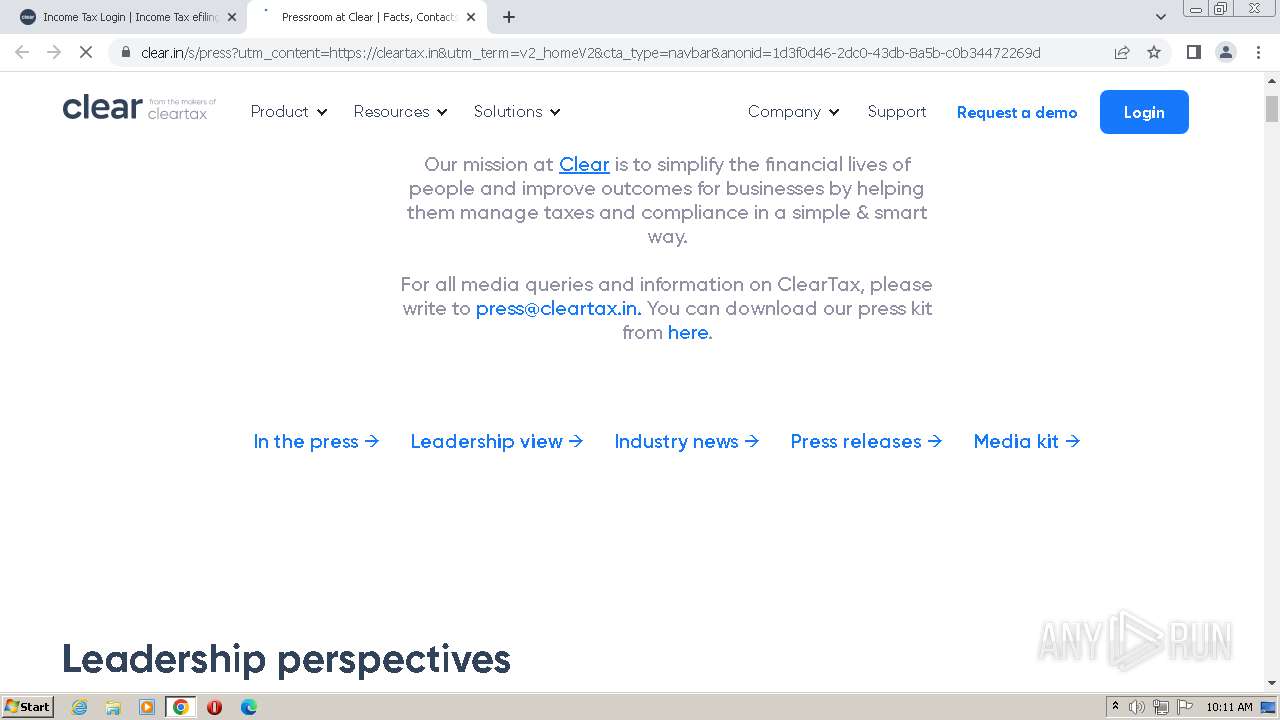Click the browser forward arrow
This screenshot has height=720, width=1280.
(54, 52)
